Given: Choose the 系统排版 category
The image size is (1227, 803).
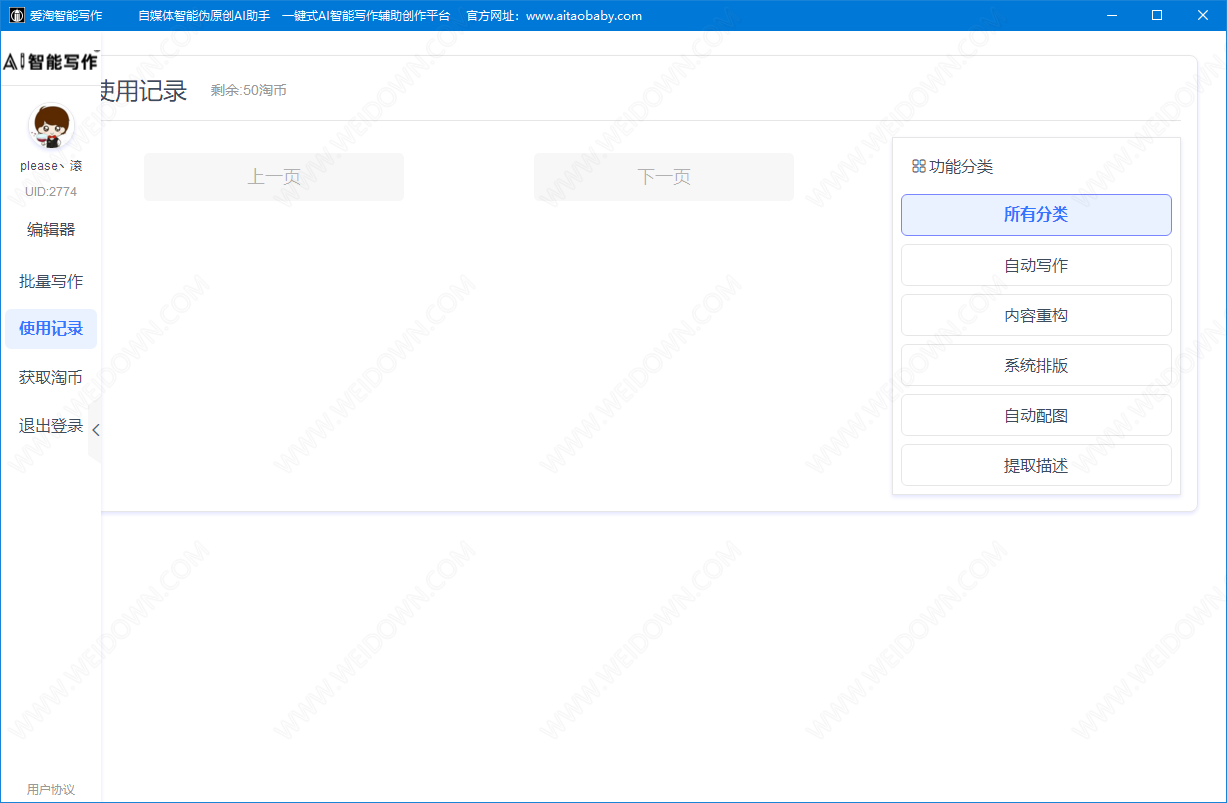Looking at the screenshot, I should pyautogui.click(x=1036, y=365).
